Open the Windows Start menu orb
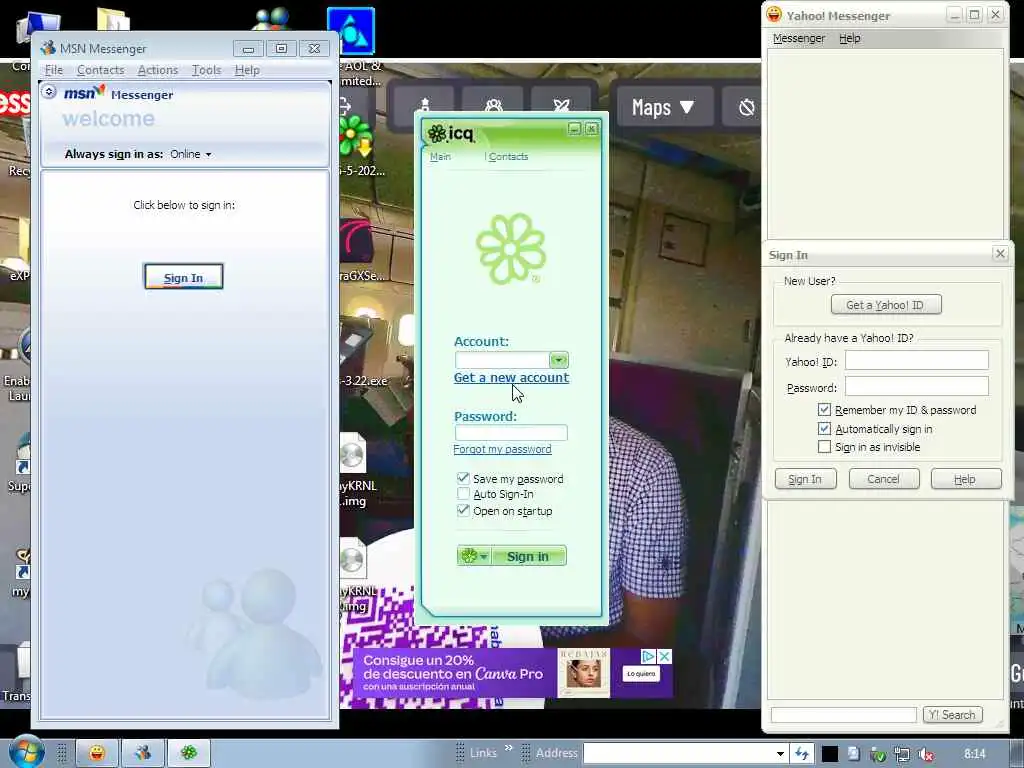The width and height of the screenshot is (1024, 768). tap(25, 752)
